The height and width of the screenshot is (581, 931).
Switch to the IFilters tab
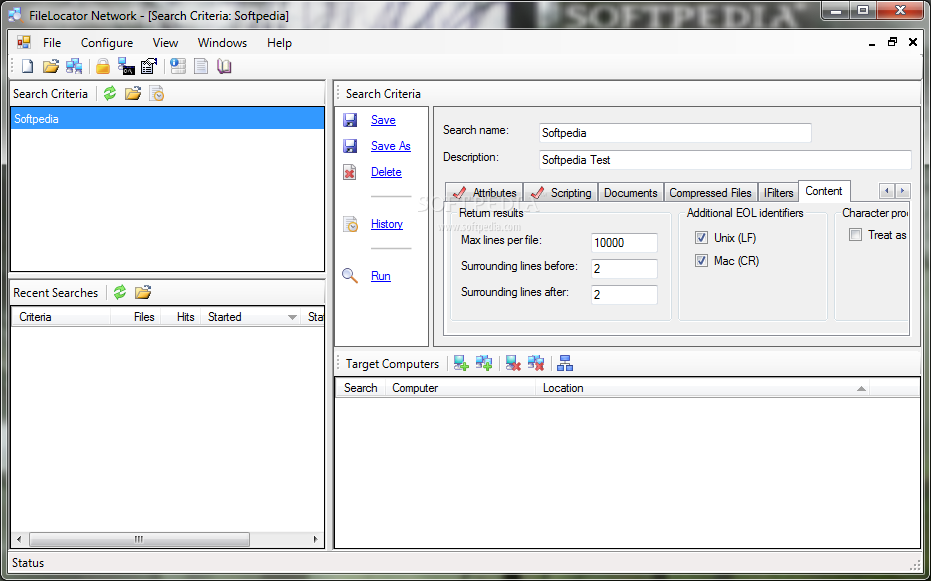(x=778, y=193)
